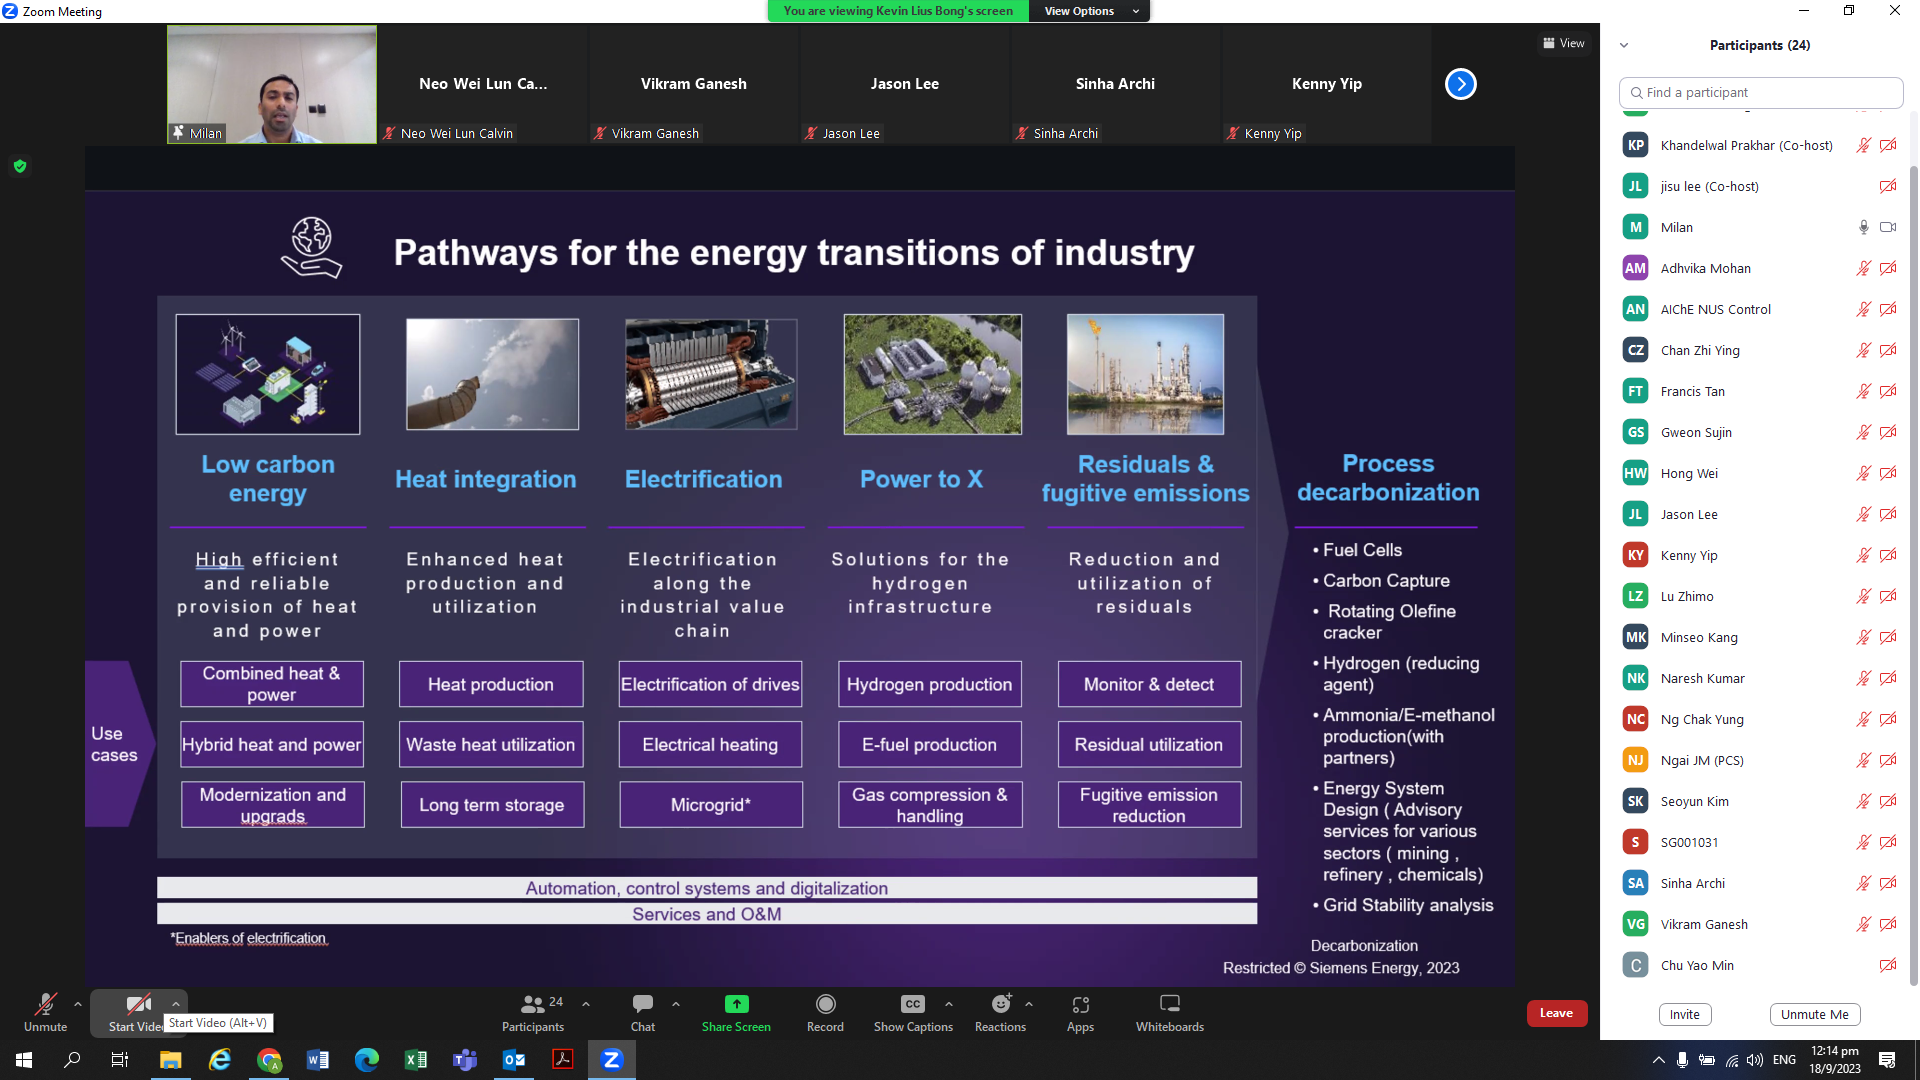
Task: Select Milan's video thumbnail
Action: [271, 84]
